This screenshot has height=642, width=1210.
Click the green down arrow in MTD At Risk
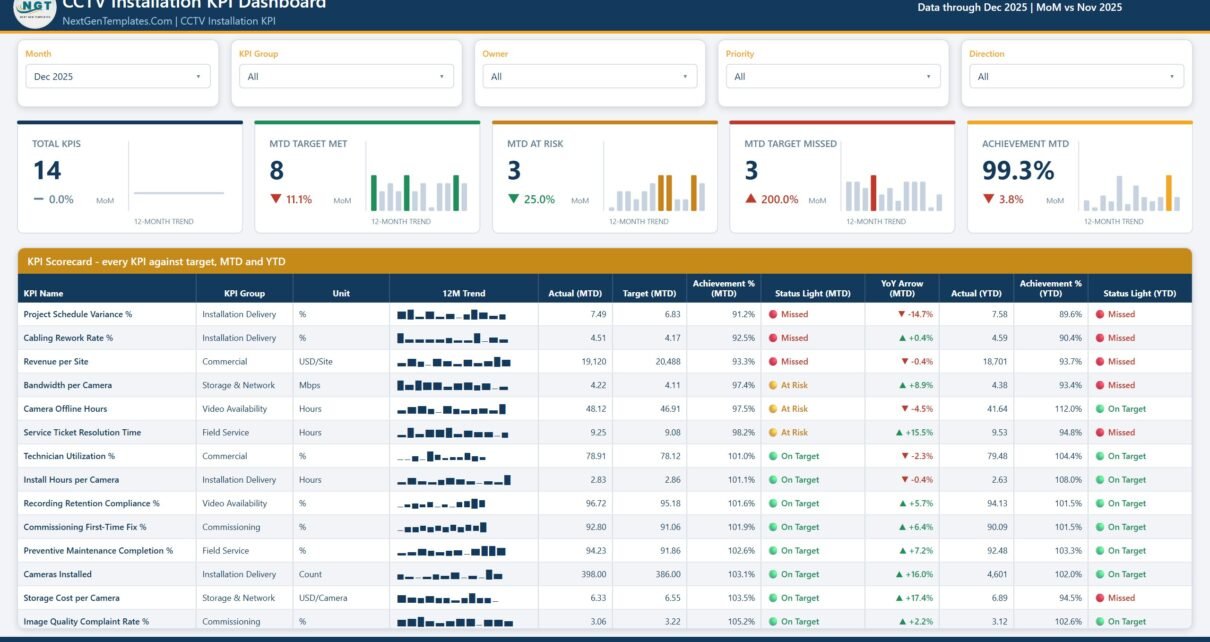click(514, 199)
